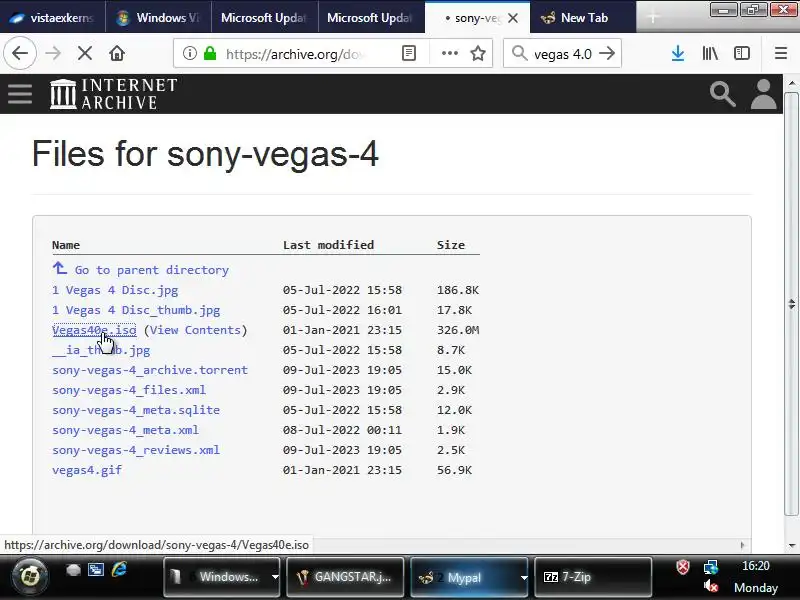This screenshot has height=600, width=800.
Task: Click the green padlock security icon
Action: 210,53
